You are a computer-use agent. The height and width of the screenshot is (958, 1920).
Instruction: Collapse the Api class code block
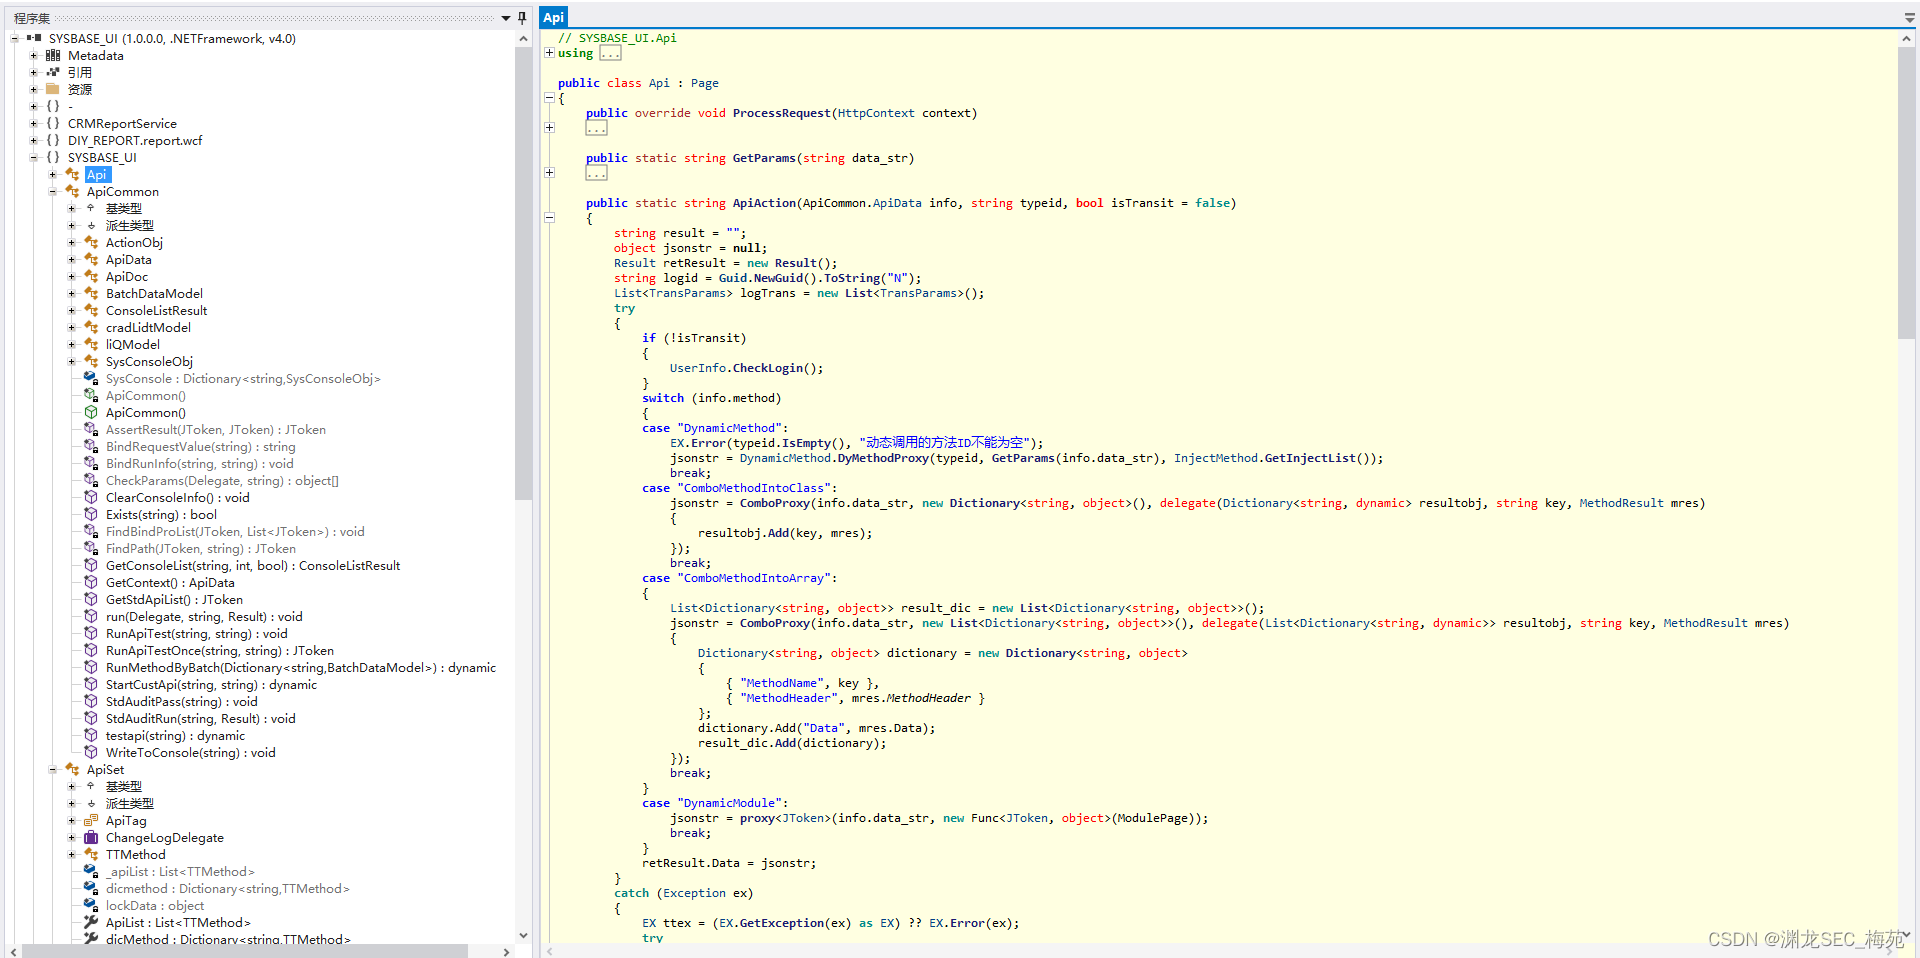[x=549, y=98]
